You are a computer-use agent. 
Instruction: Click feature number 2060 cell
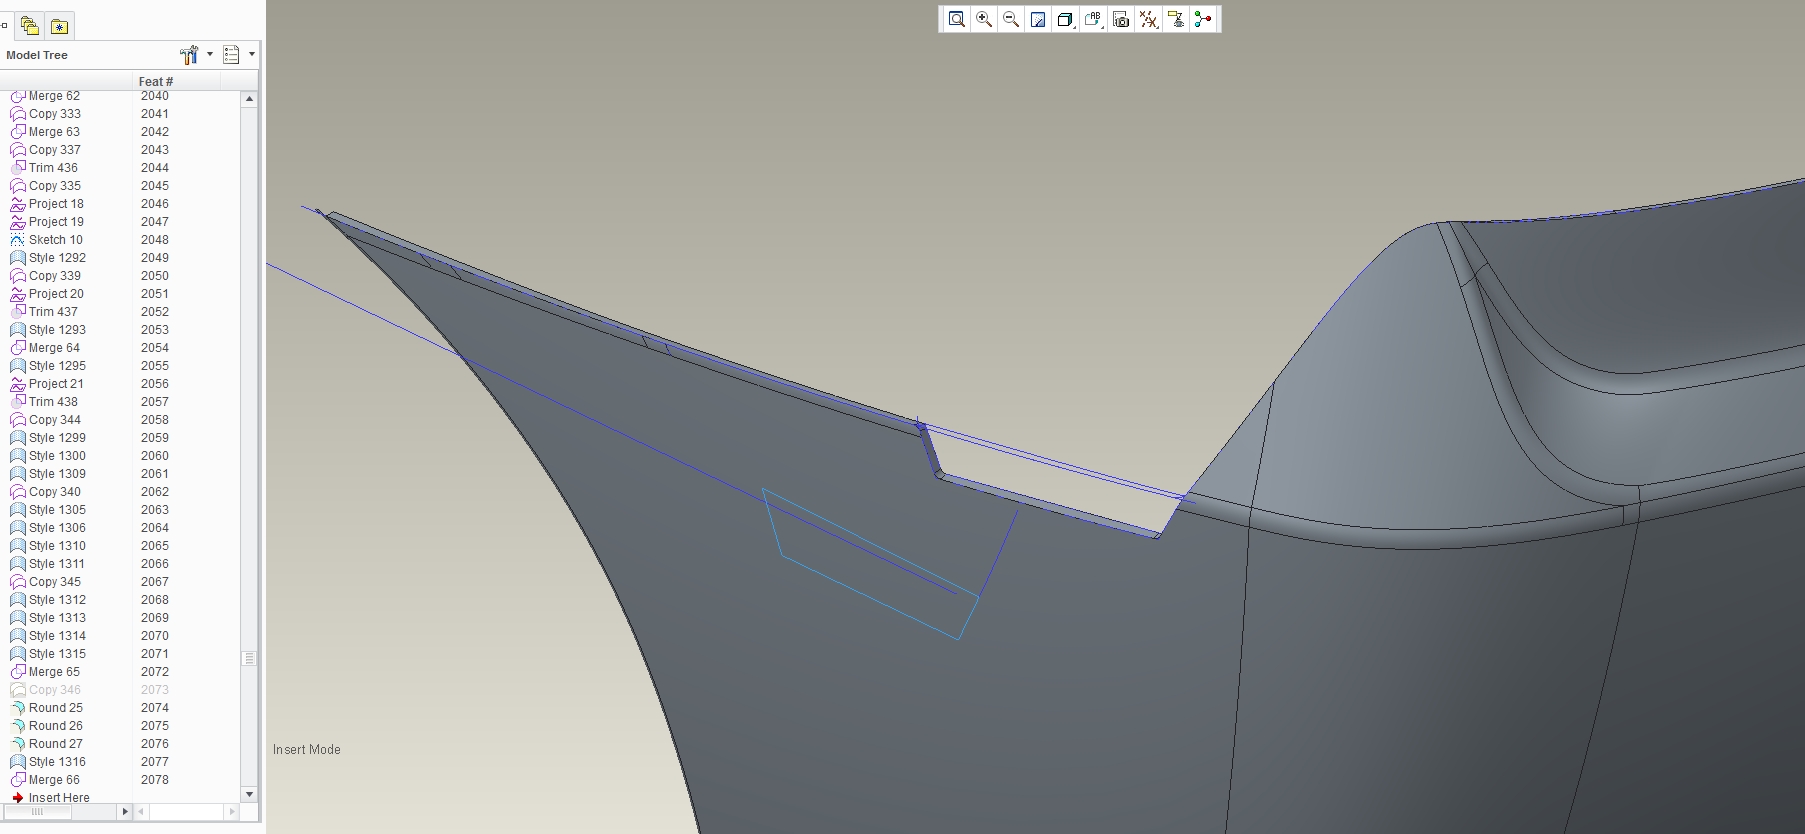pyautogui.click(x=155, y=456)
